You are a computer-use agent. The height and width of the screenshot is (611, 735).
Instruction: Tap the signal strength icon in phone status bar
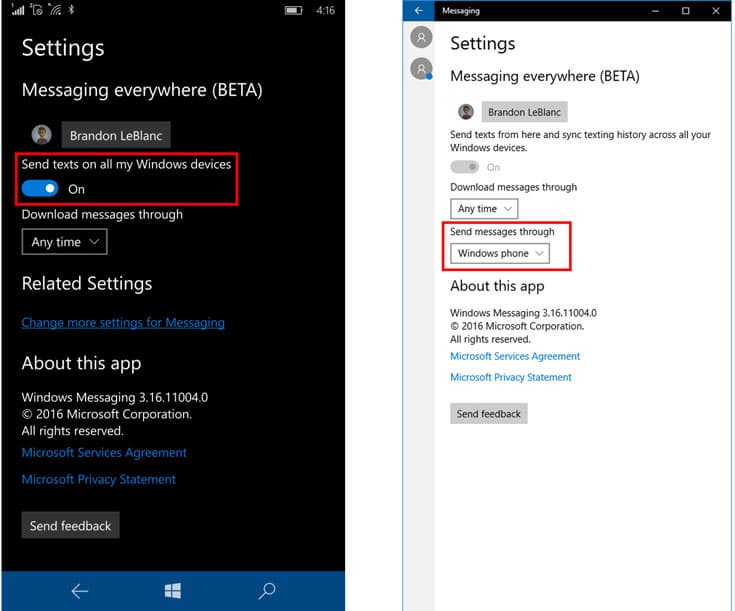pyautogui.click(x=18, y=10)
